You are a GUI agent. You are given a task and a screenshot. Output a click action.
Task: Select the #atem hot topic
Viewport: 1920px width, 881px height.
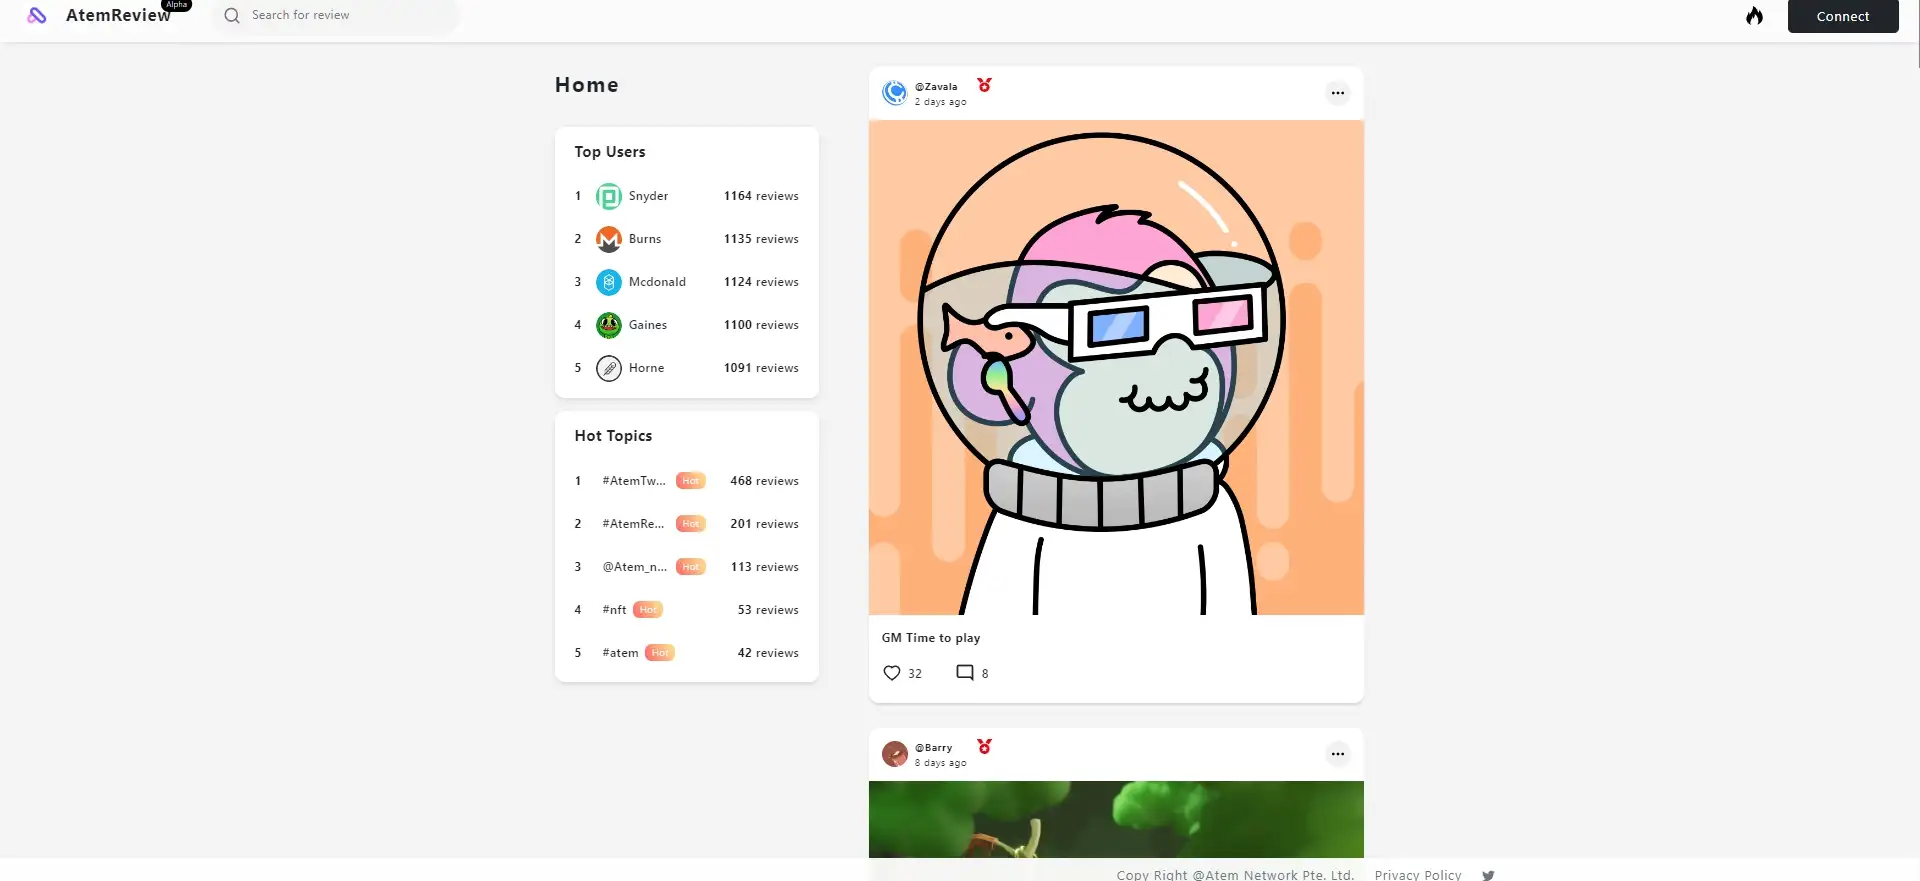pos(620,653)
